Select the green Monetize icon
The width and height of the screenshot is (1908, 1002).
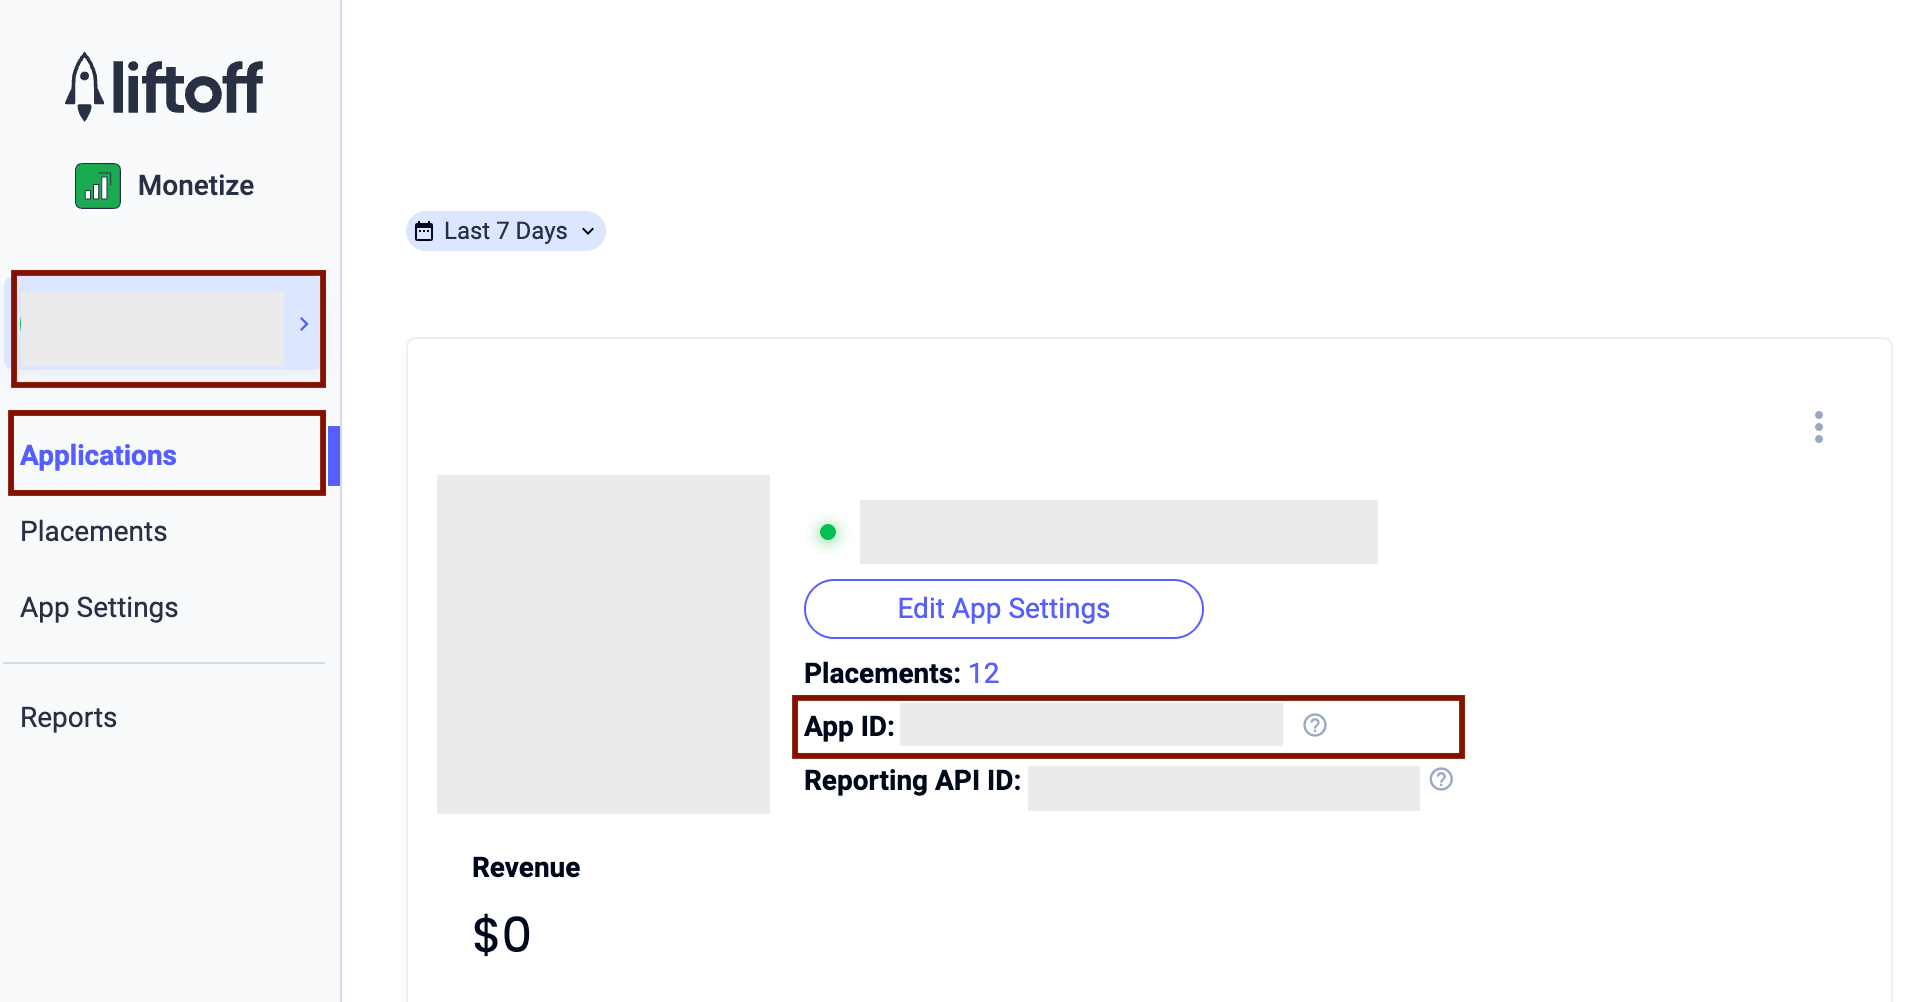(97, 185)
